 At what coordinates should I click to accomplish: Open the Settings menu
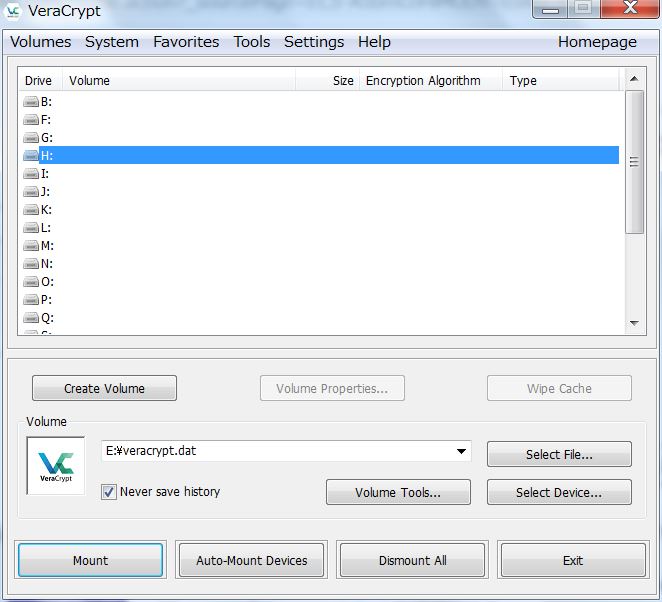[x=314, y=42]
